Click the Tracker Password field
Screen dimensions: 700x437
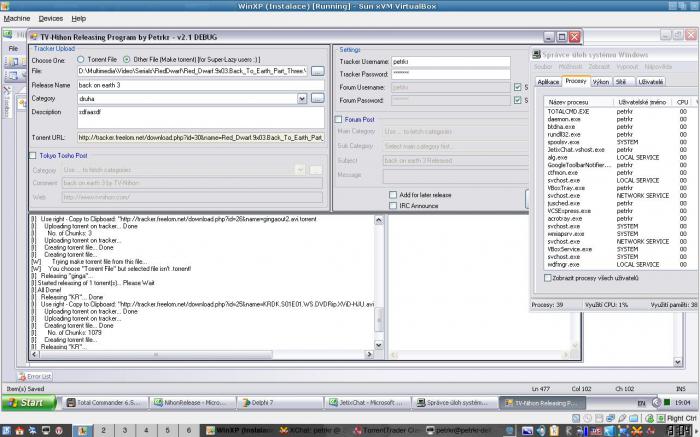point(451,74)
